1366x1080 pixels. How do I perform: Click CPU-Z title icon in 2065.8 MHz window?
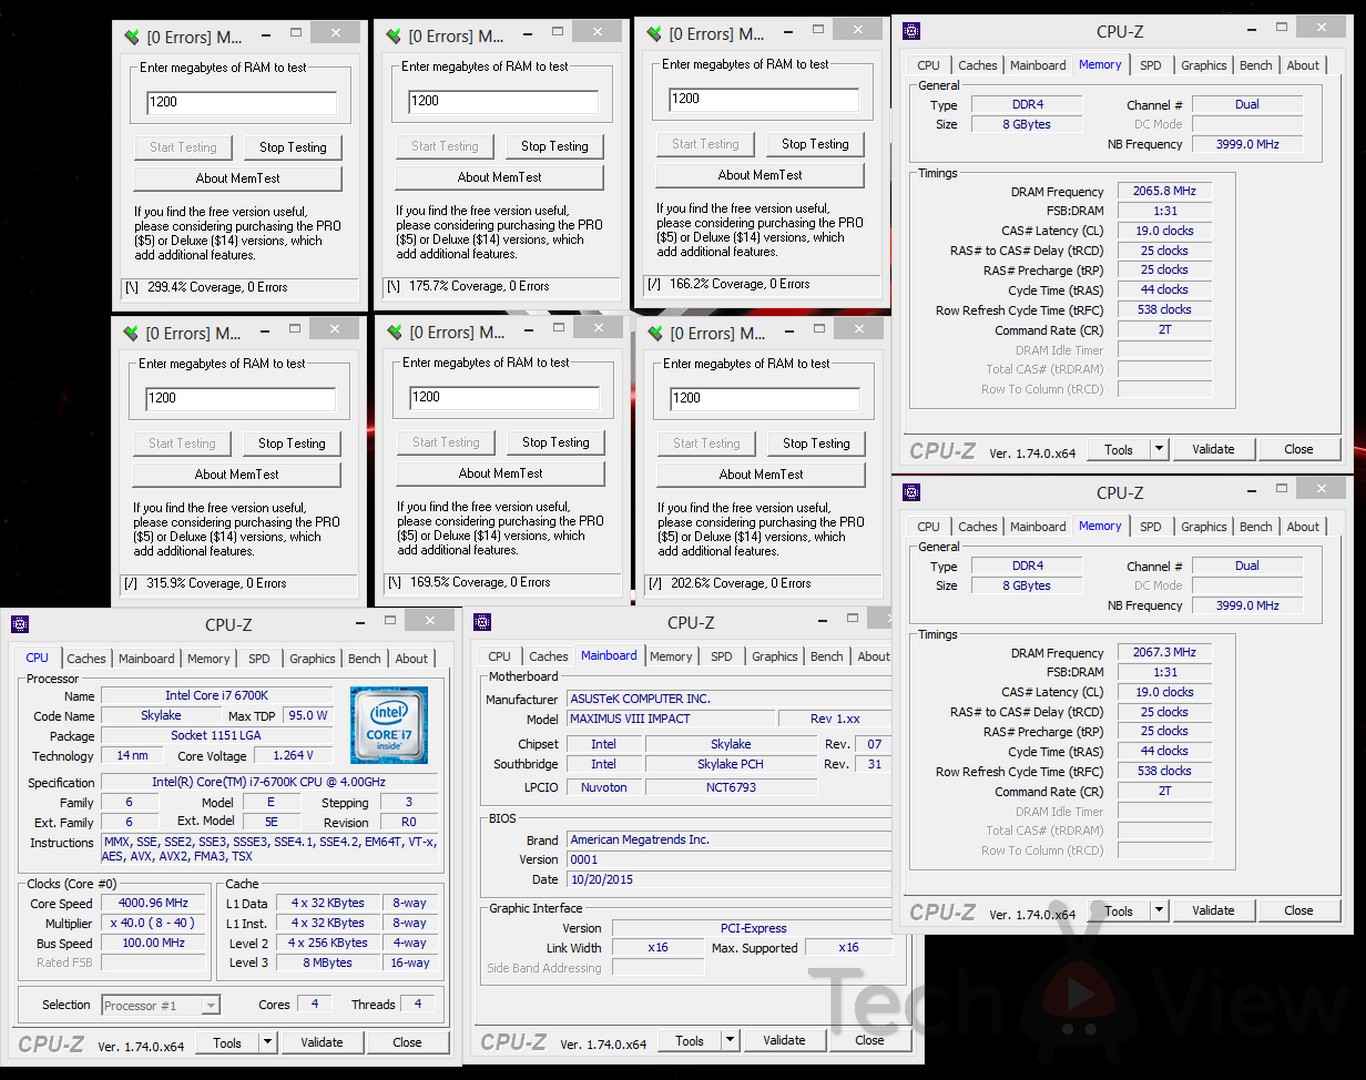pyautogui.click(x=911, y=31)
